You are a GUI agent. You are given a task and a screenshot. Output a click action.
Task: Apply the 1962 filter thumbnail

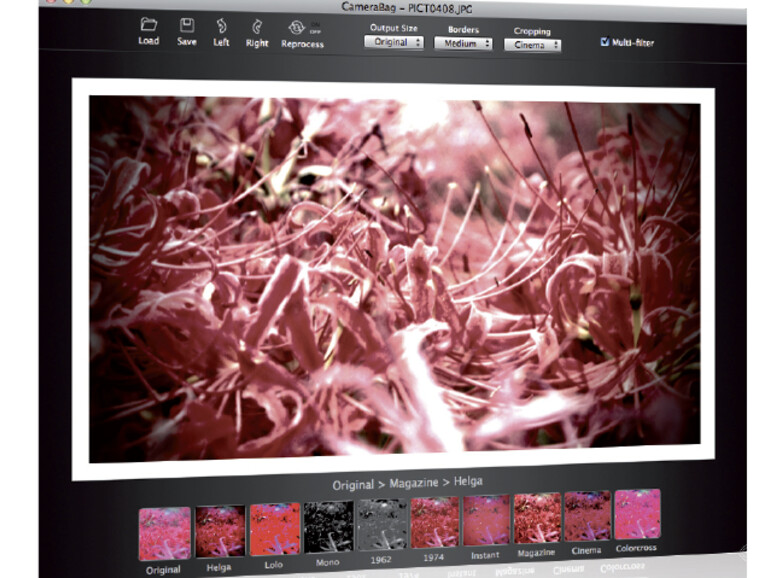382,525
